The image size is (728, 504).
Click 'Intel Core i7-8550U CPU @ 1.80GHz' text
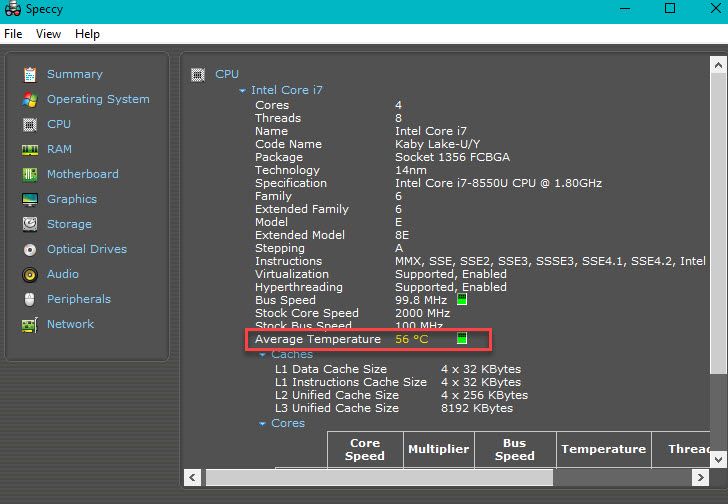point(499,183)
